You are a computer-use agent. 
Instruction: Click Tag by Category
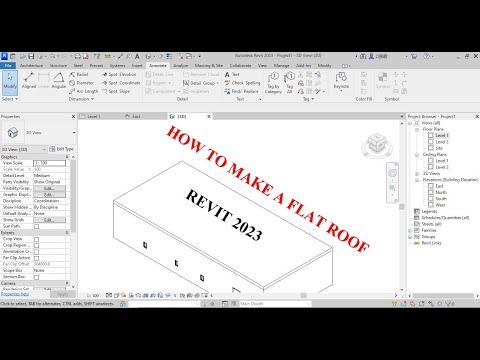(x=273, y=83)
